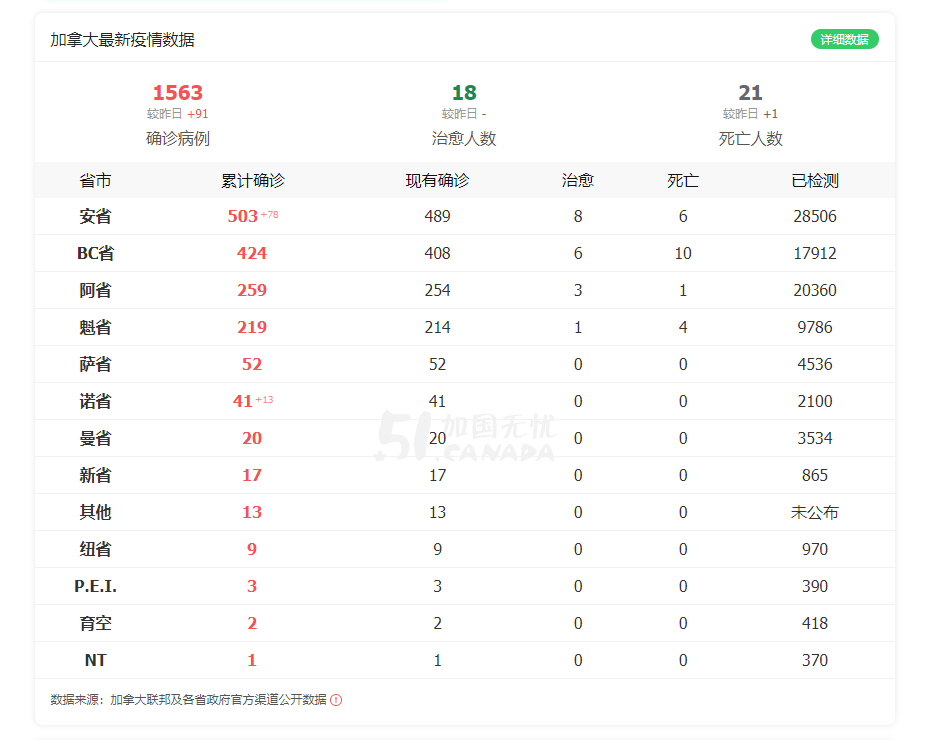
Task: Click the 萨省 row name
Action: (95, 364)
